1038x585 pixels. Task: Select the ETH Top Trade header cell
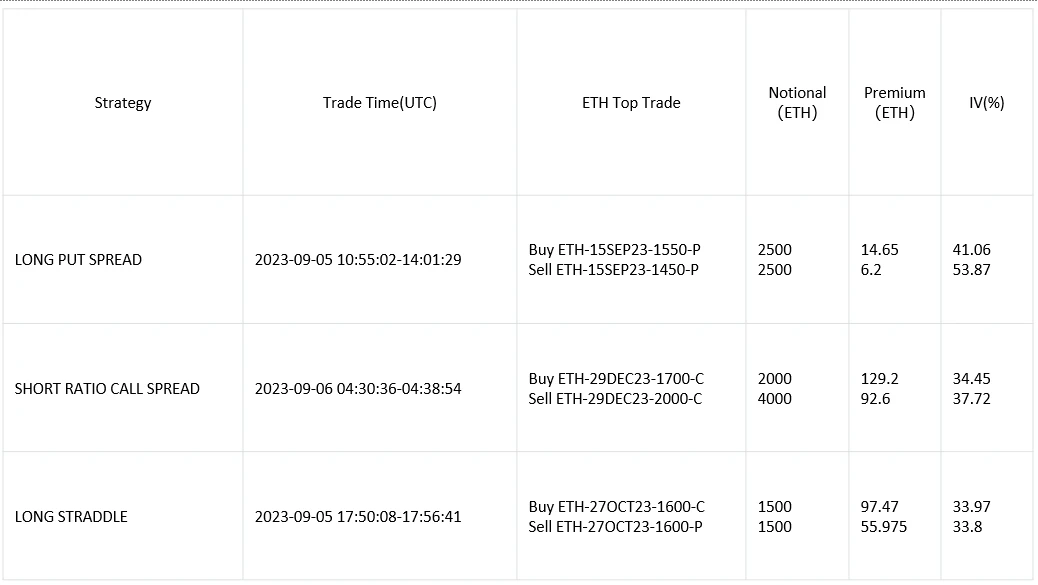[x=631, y=103]
